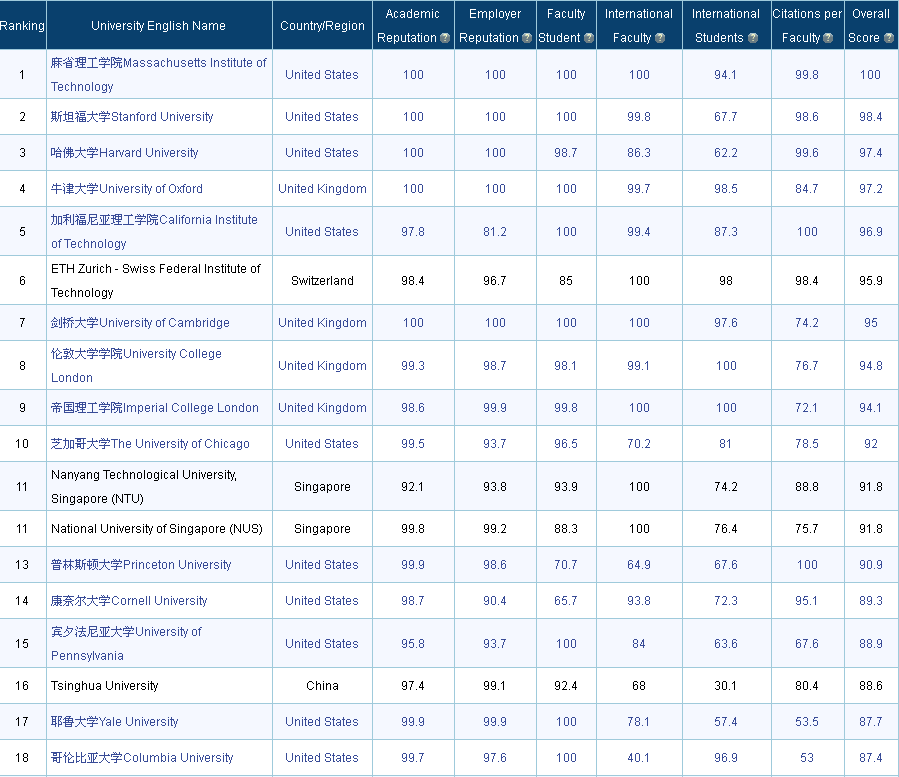Click the Citations per Faculty header text
899x777 pixels.
pos(807,26)
